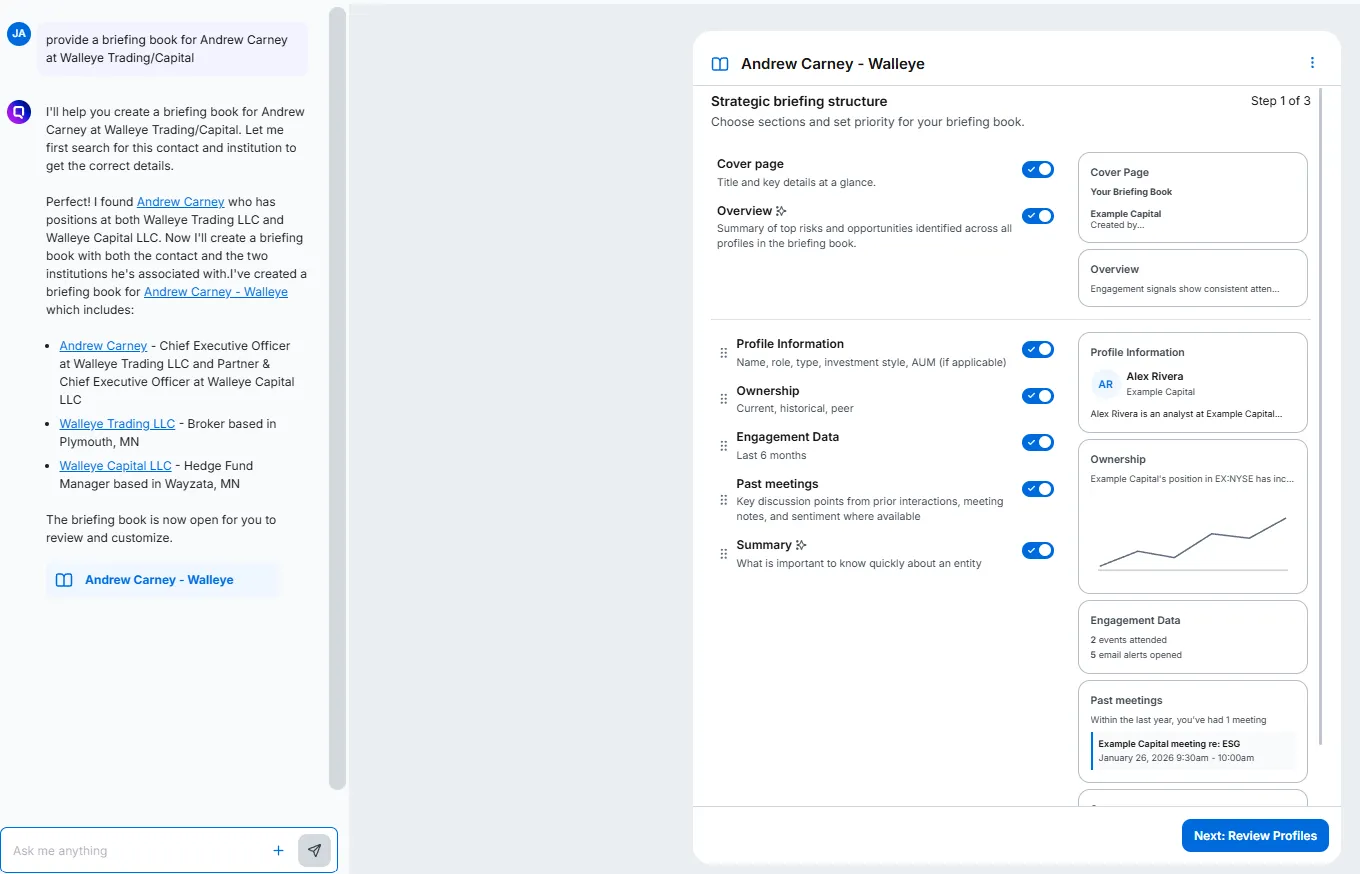Click the chat panel vertical scrollbar
The width and height of the screenshot is (1360, 874).
coord(337,400)
